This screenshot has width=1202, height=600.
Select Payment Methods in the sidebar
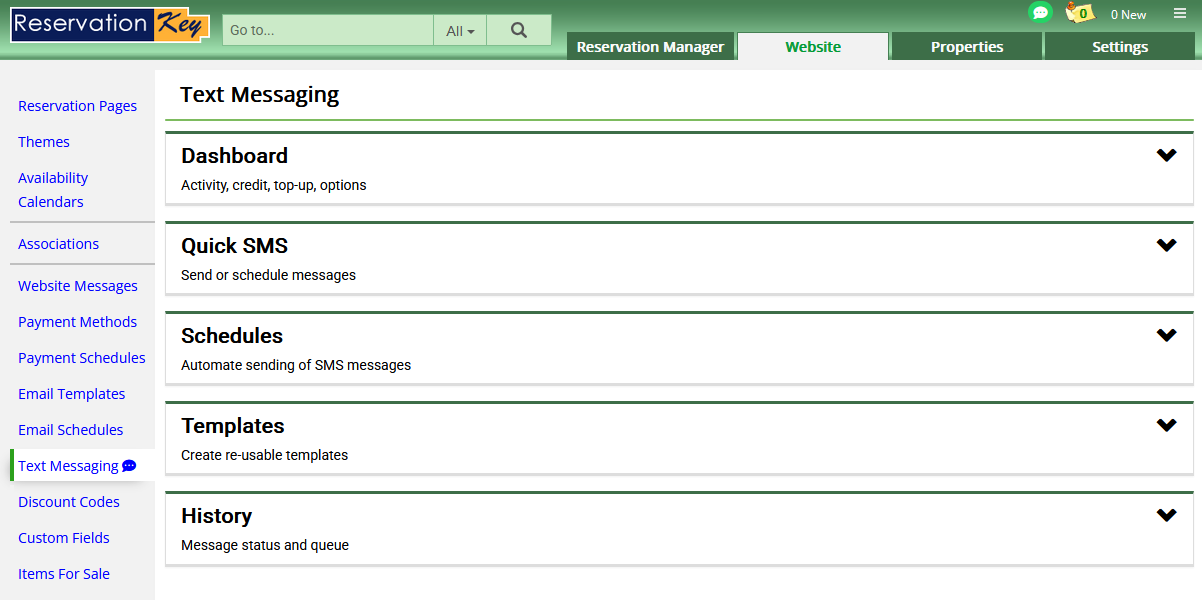(77, 322)
